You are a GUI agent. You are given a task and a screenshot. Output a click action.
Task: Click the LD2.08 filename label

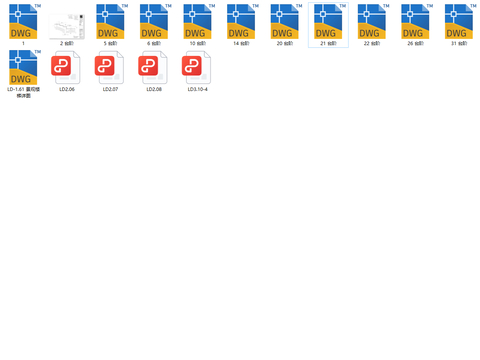pos(154,89)
